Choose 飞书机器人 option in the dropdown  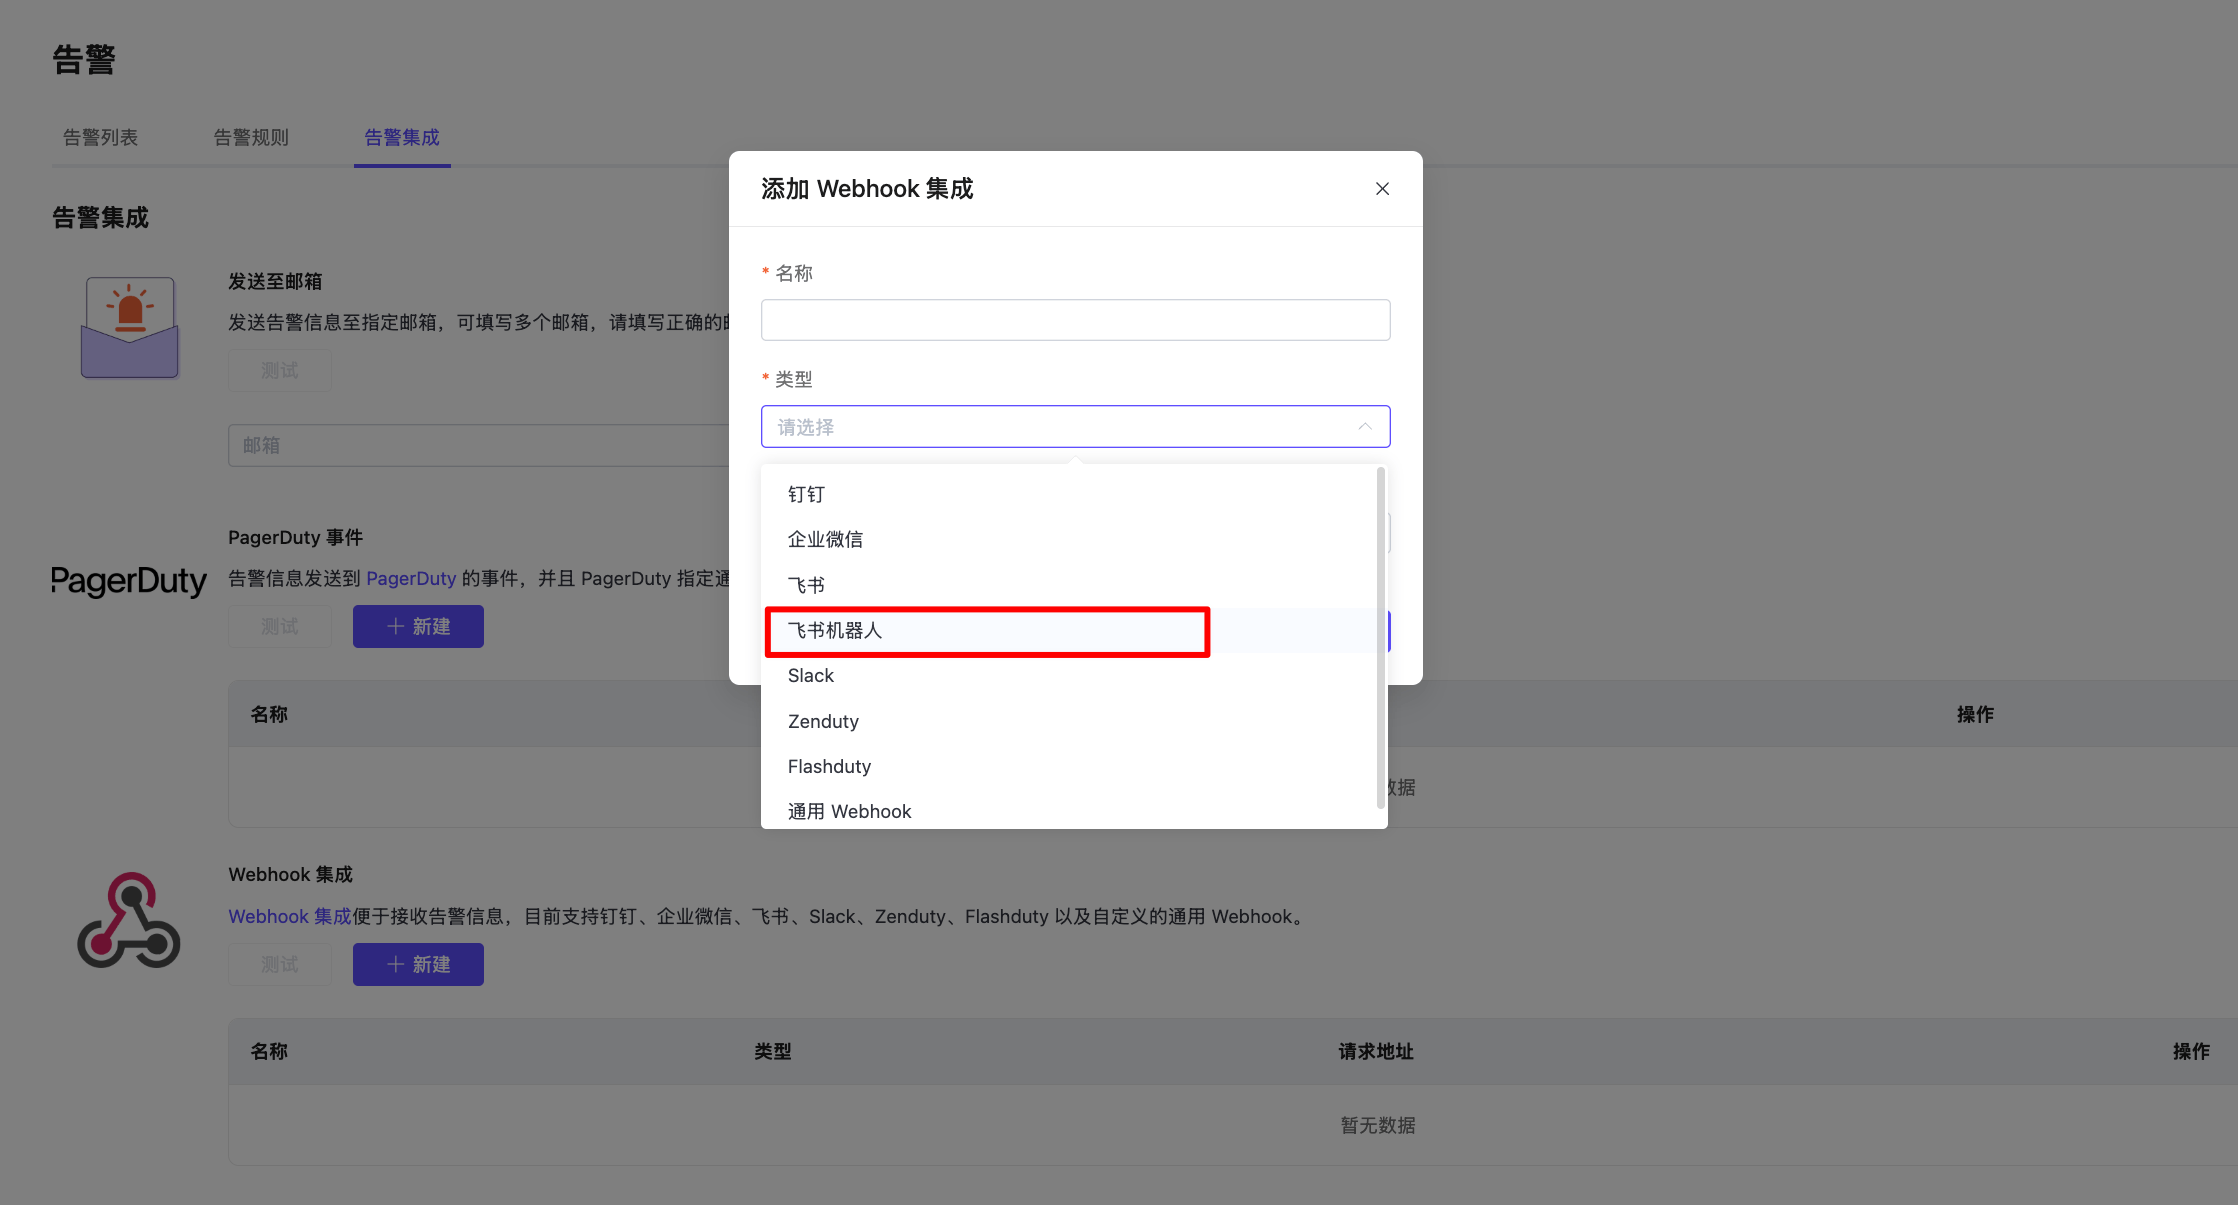[x=1068, y=630]
